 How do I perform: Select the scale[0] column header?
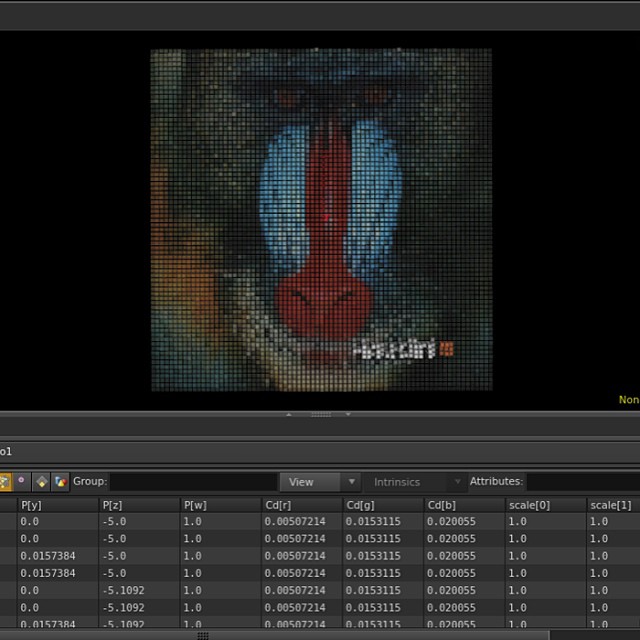[545, 505]
